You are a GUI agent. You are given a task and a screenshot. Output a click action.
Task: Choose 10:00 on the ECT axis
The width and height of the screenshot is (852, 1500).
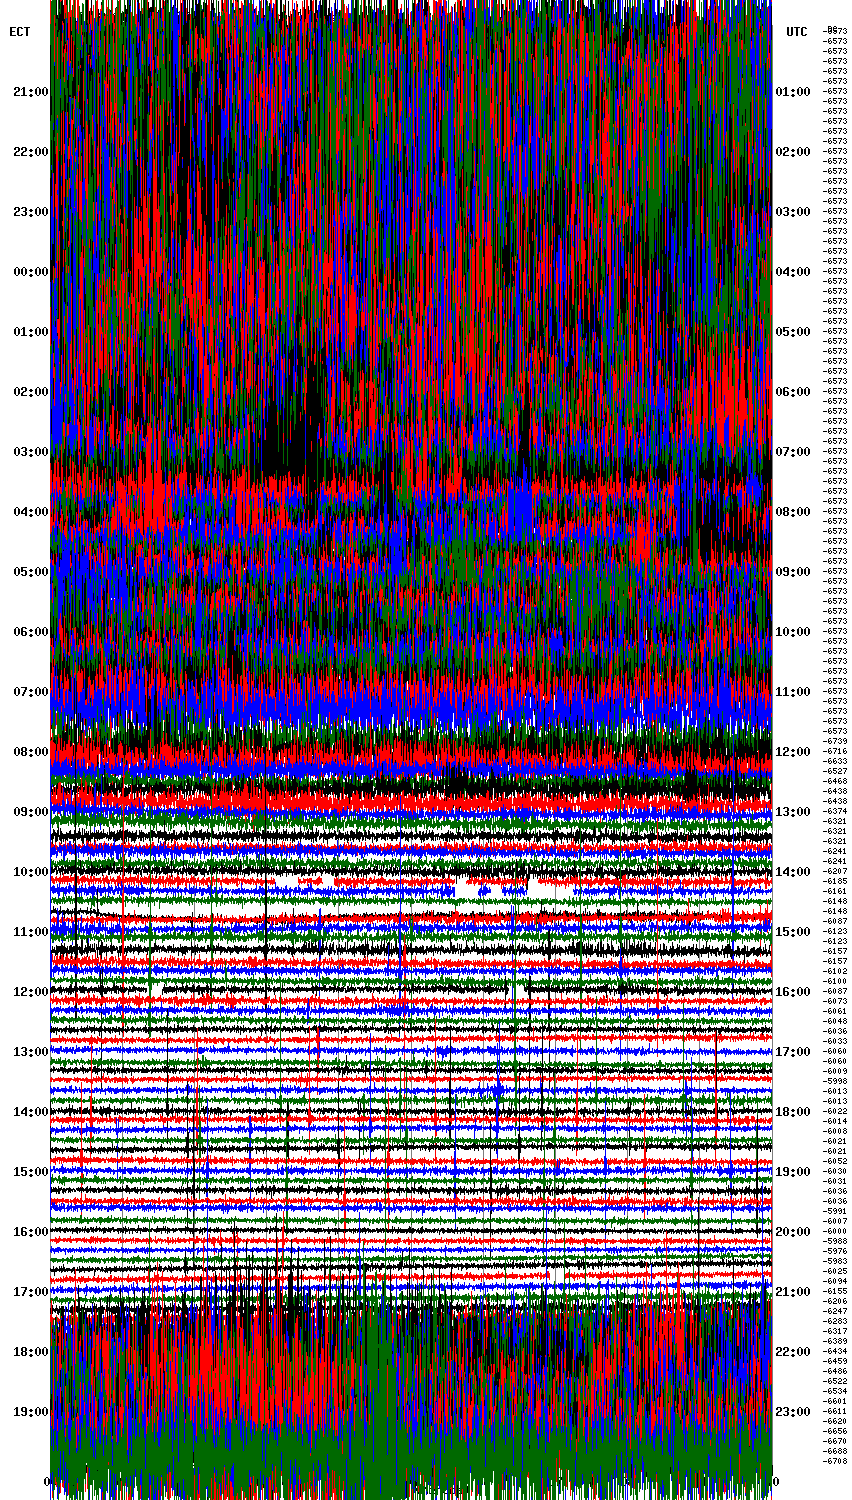31,871
